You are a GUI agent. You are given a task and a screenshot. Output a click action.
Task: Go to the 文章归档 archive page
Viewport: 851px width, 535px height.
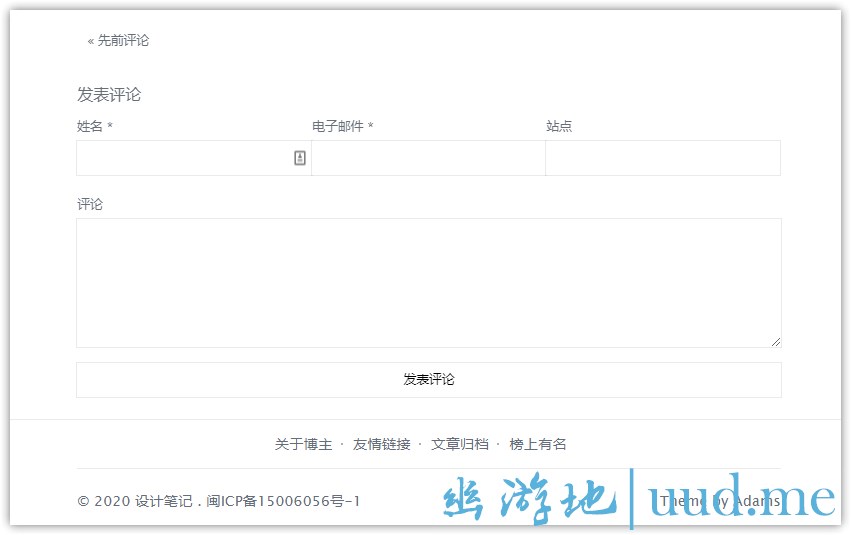pyautogui.click(x=460, y=444)
